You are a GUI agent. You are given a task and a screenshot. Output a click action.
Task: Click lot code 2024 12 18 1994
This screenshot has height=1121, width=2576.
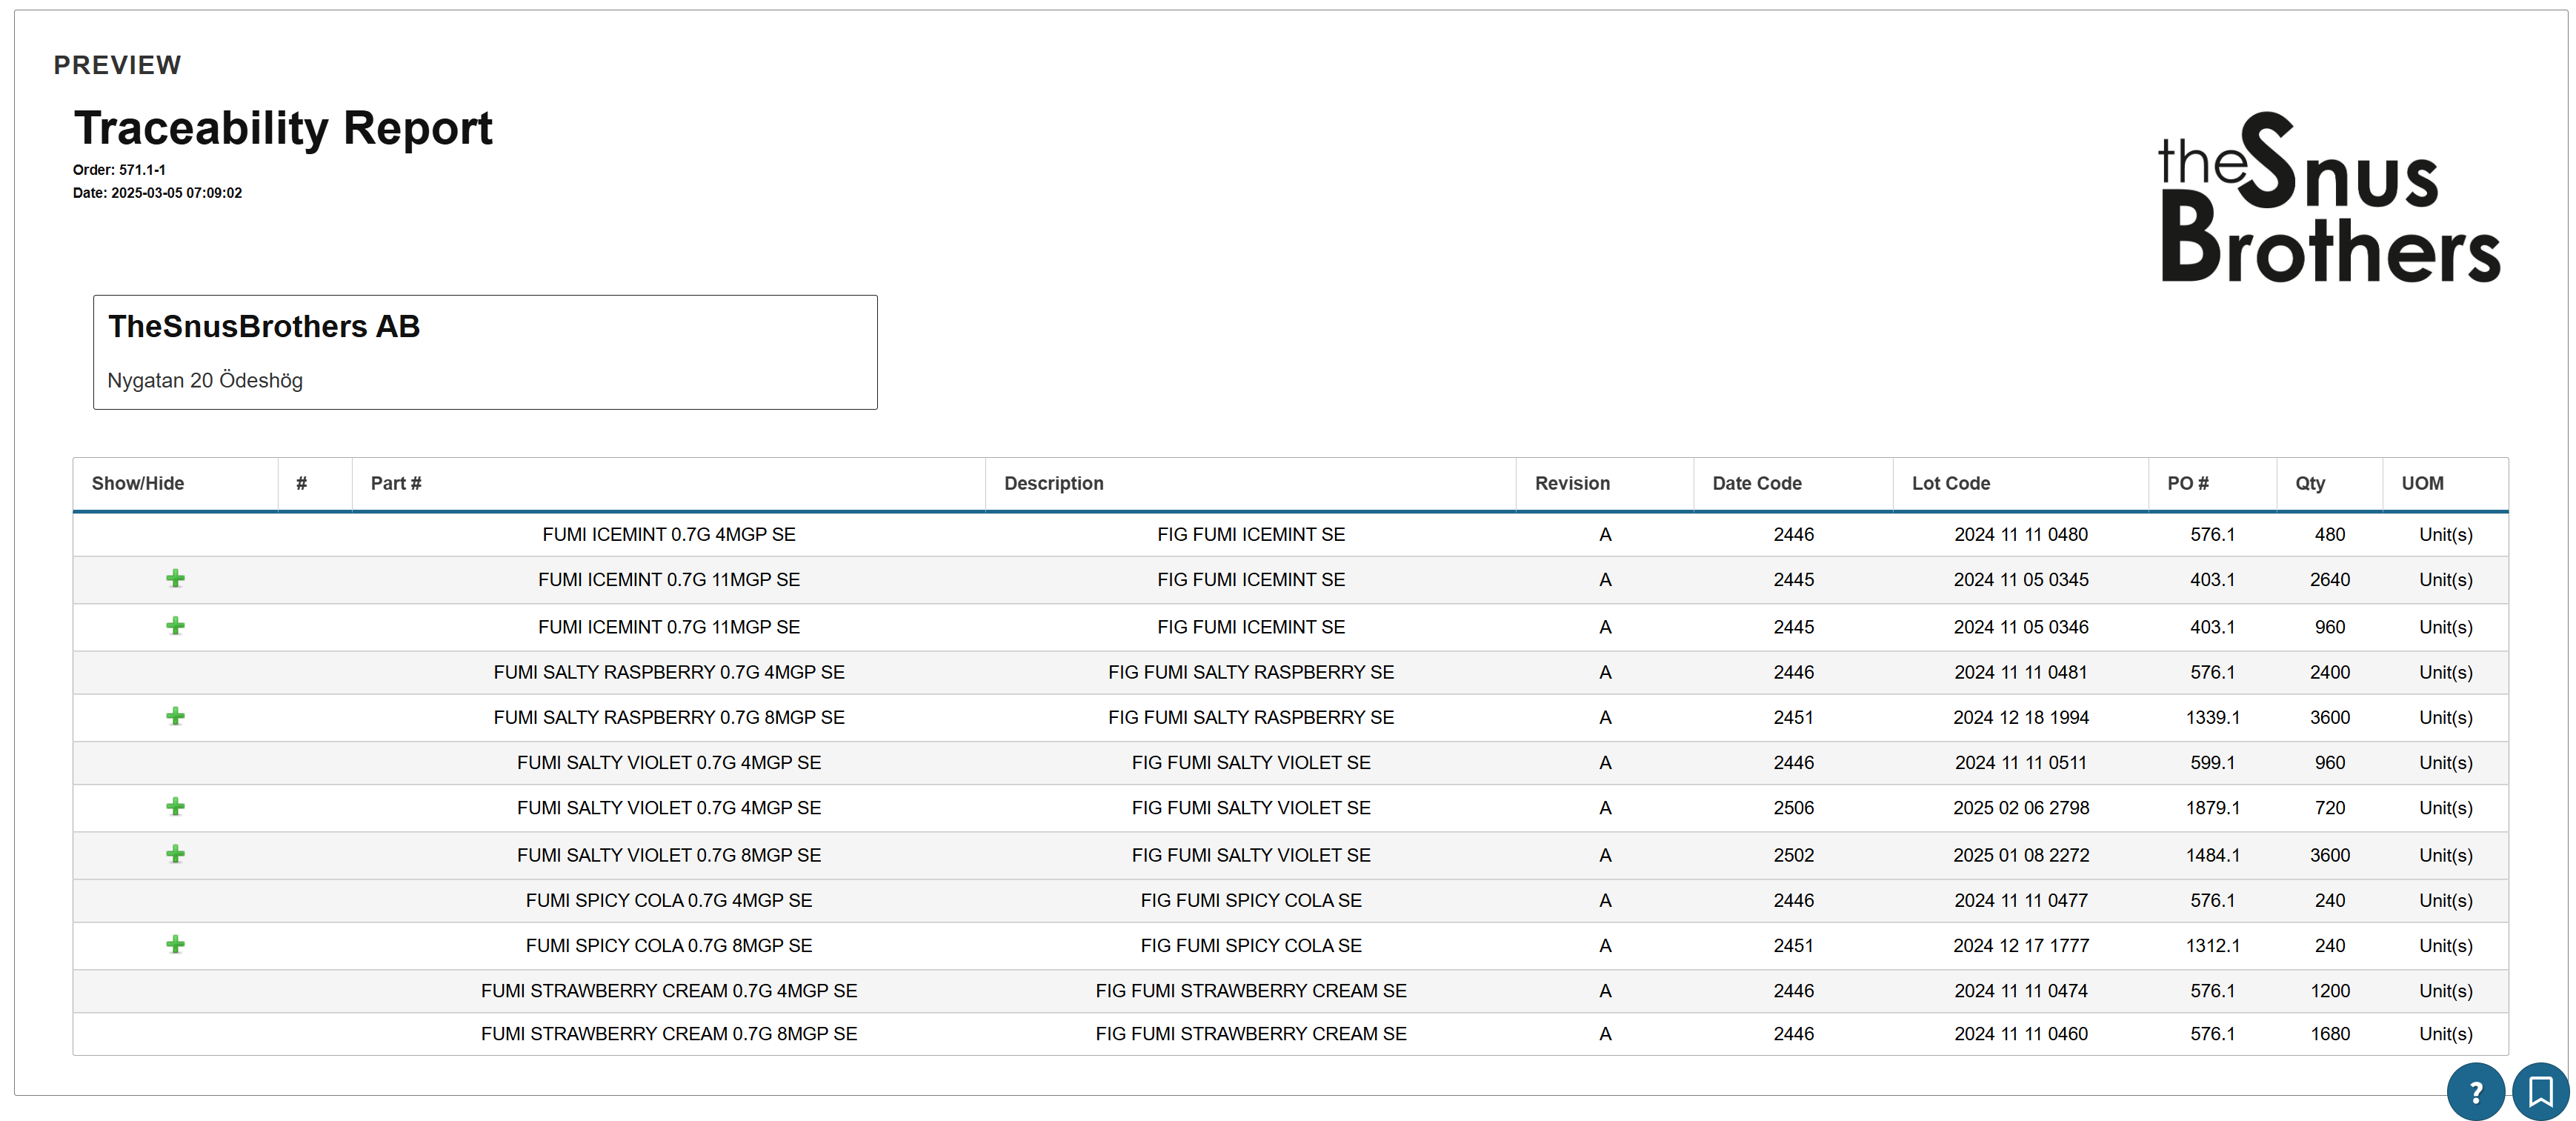pos(2021,717)
